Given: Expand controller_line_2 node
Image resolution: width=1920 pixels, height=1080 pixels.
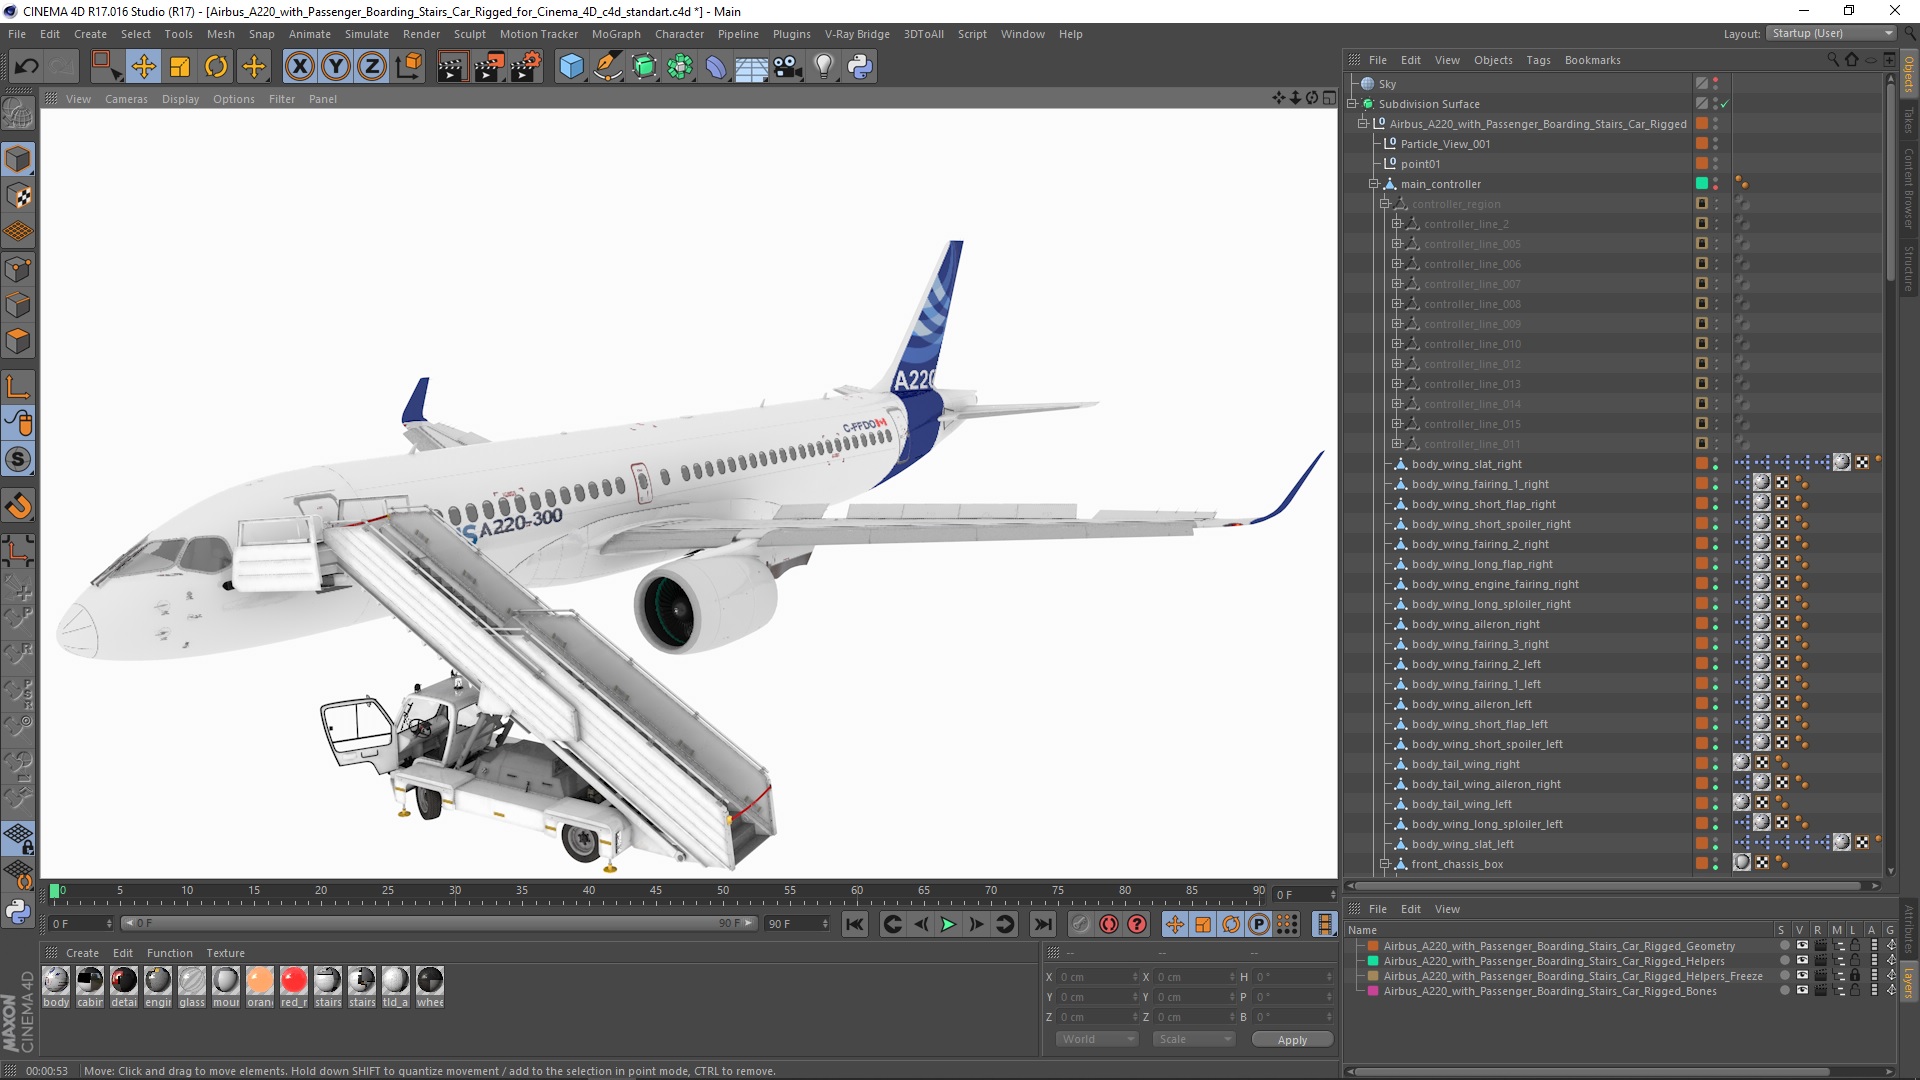Looking at the screenshot, I should coord(1397,224).
